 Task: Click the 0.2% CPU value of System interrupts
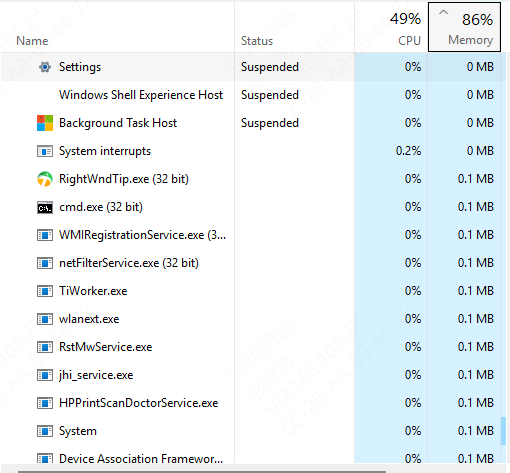(x=408, y=151)
